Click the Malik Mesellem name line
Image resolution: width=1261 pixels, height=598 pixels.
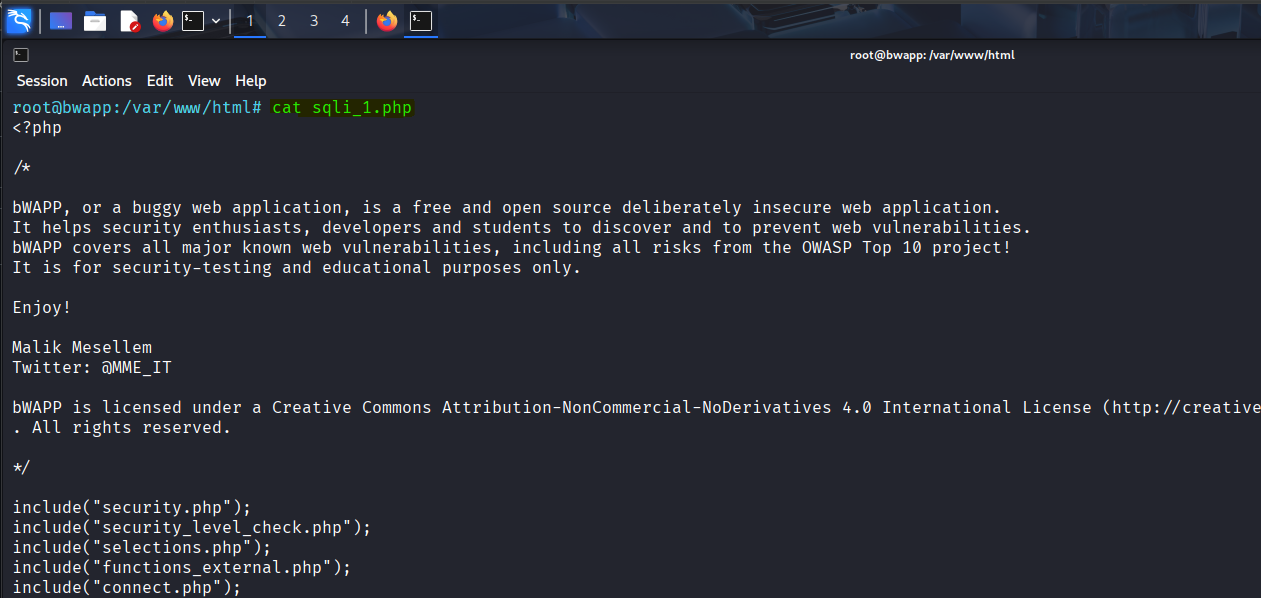(x=82, y=347)
